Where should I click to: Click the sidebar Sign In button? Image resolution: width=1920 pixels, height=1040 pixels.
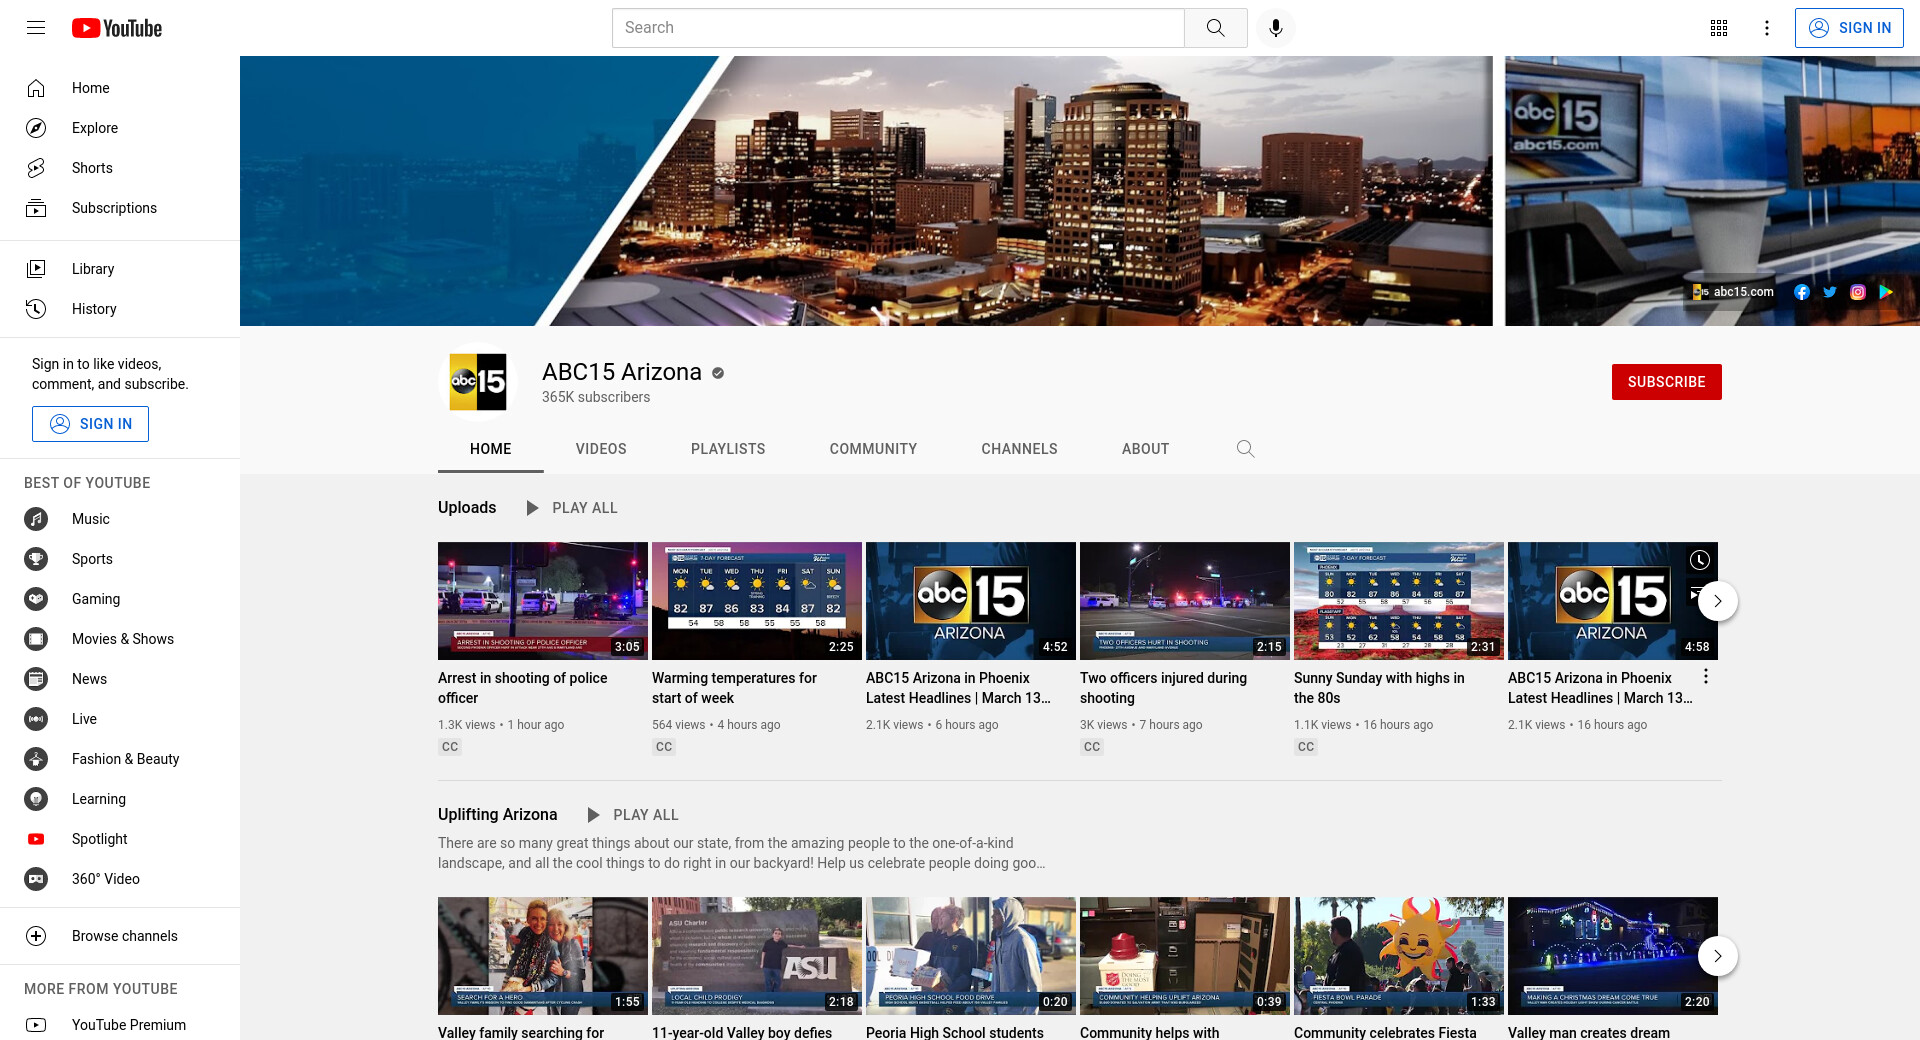pos(90,424)
